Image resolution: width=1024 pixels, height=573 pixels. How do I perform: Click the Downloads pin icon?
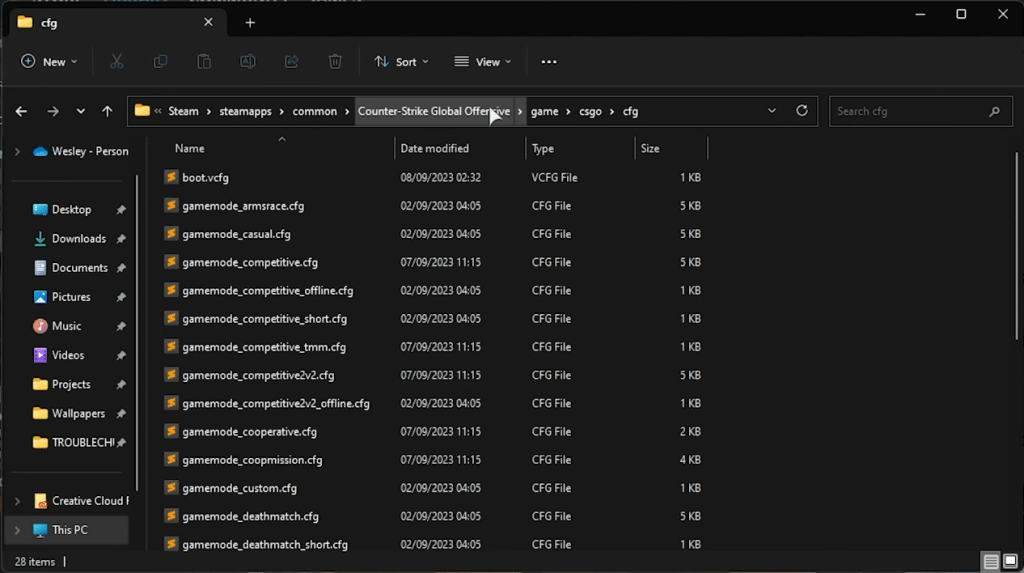121,239
